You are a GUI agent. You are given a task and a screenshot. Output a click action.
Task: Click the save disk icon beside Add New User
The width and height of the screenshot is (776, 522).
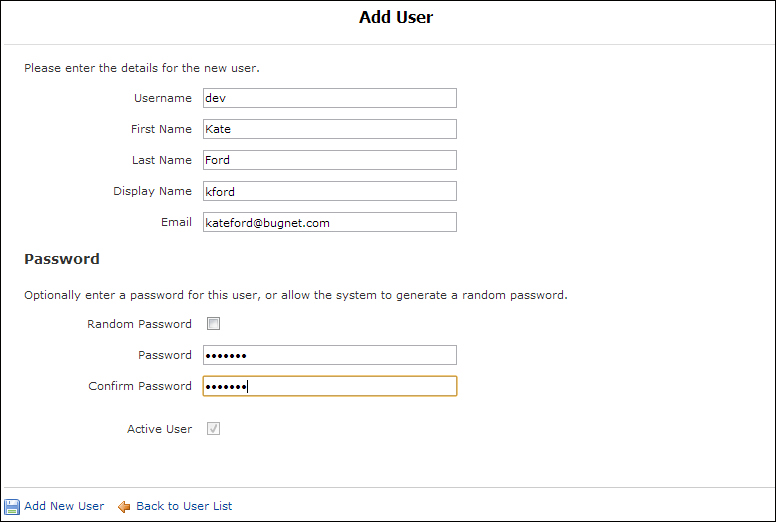point(12,506)
